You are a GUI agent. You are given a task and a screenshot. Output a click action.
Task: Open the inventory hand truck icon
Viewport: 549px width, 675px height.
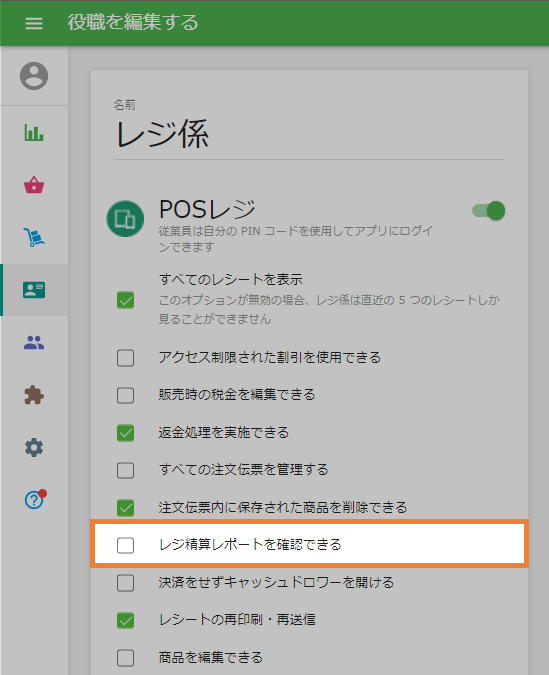click(34, 237)
